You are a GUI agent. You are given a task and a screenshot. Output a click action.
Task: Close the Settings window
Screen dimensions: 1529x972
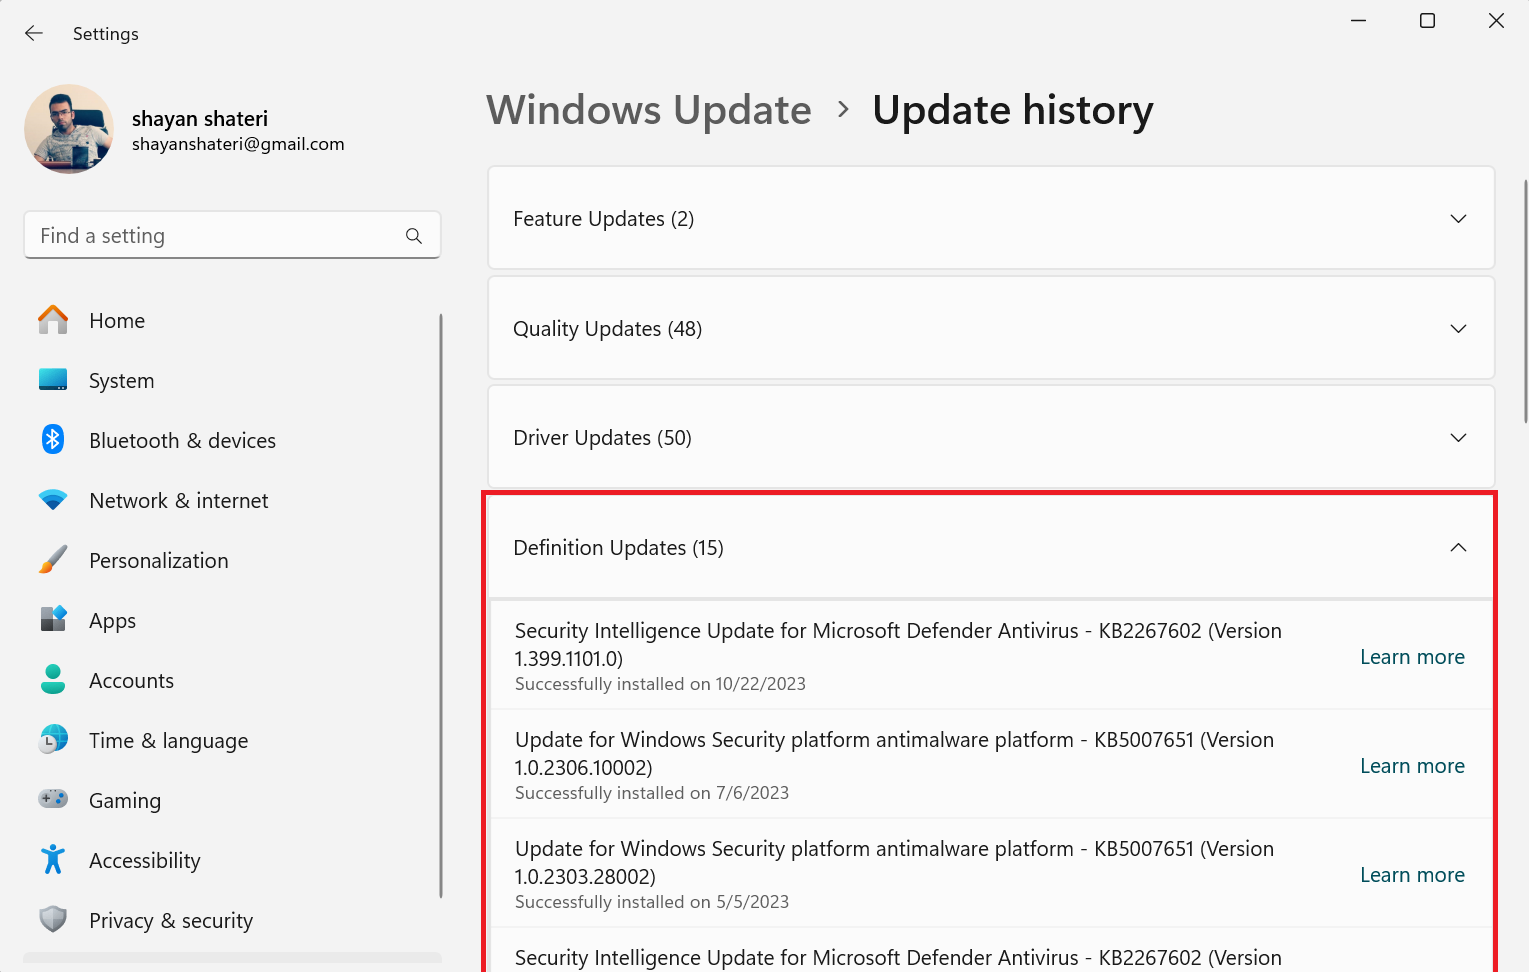click(x=1496, y=21)
